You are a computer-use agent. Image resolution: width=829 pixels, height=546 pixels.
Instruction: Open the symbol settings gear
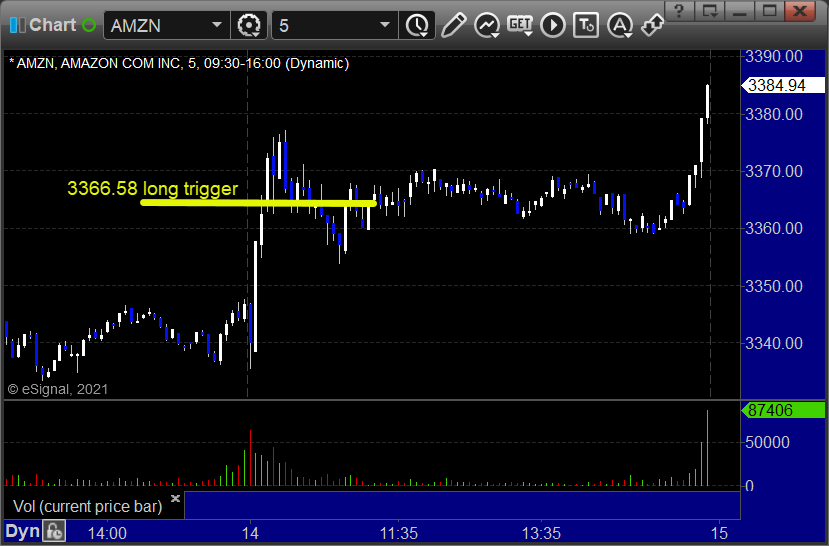248,25
